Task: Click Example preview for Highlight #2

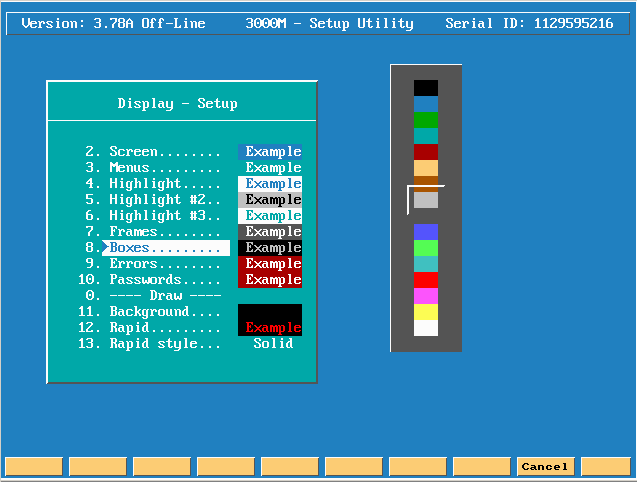Action: (270, 200)
